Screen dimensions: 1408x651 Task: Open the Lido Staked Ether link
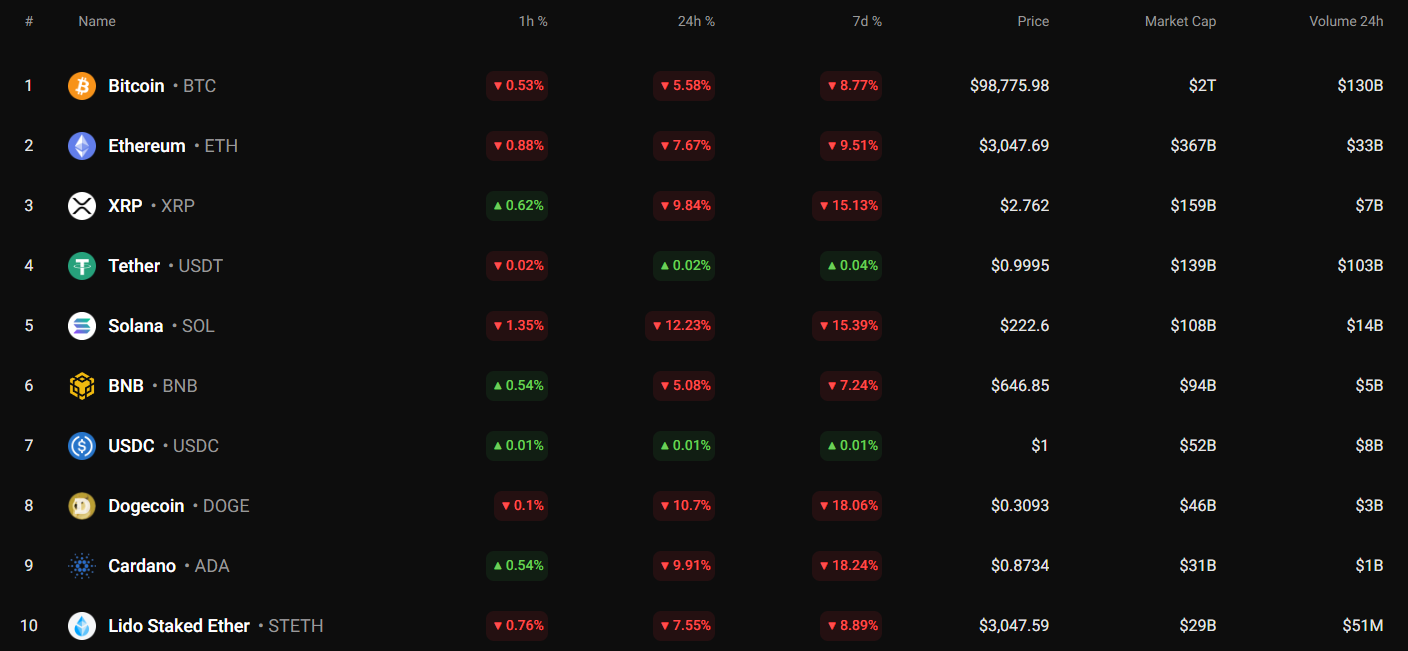(x=179, y=626)
